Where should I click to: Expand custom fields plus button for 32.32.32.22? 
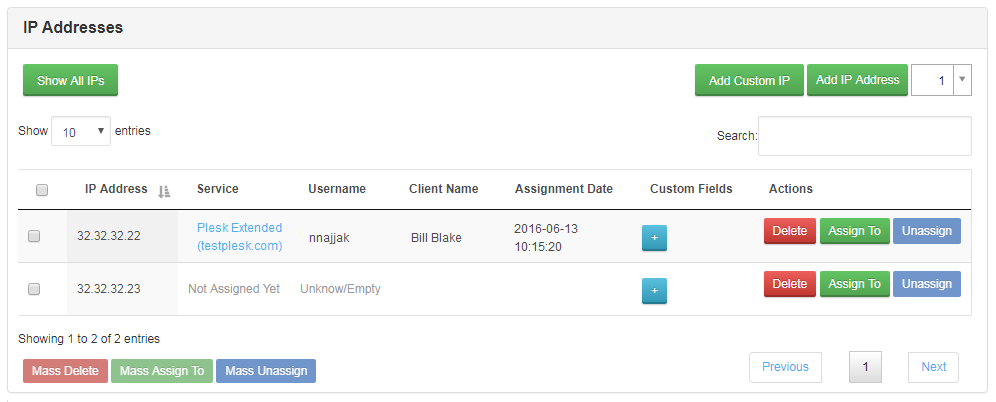[x=654, y=238]
